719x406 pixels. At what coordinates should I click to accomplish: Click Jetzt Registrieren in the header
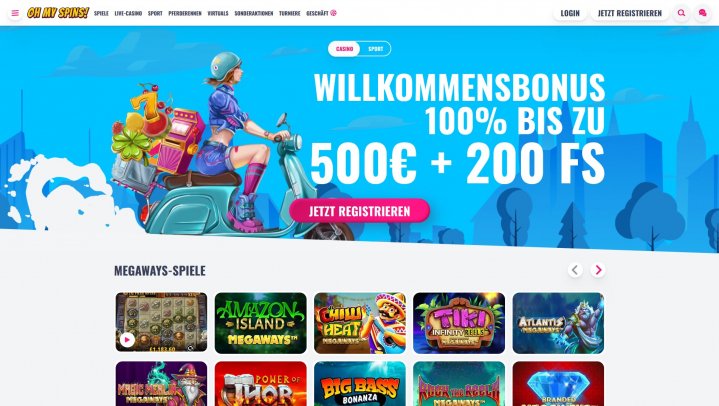[x=630, y=13]
